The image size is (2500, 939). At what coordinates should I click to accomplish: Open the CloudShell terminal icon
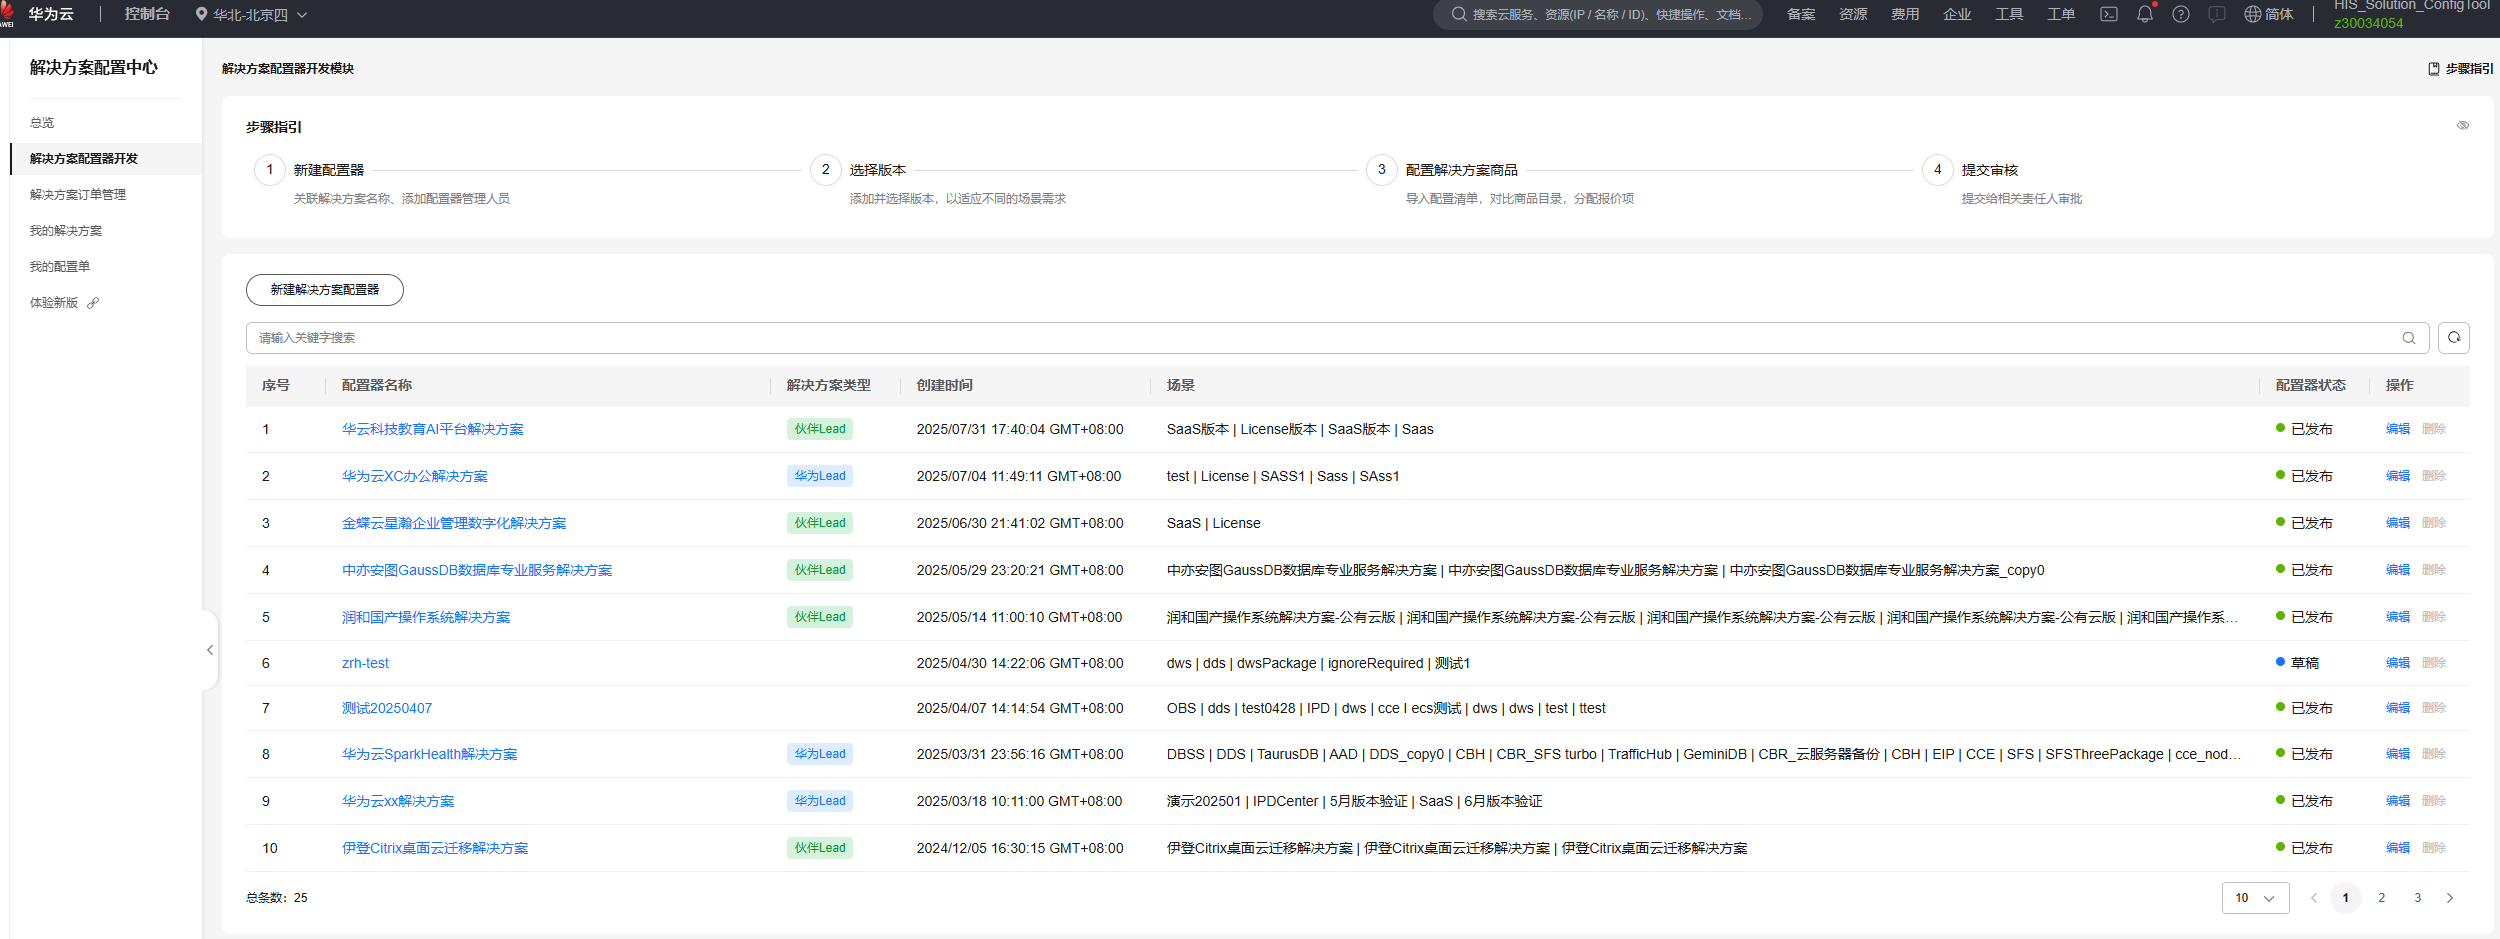click(2109, 14)
